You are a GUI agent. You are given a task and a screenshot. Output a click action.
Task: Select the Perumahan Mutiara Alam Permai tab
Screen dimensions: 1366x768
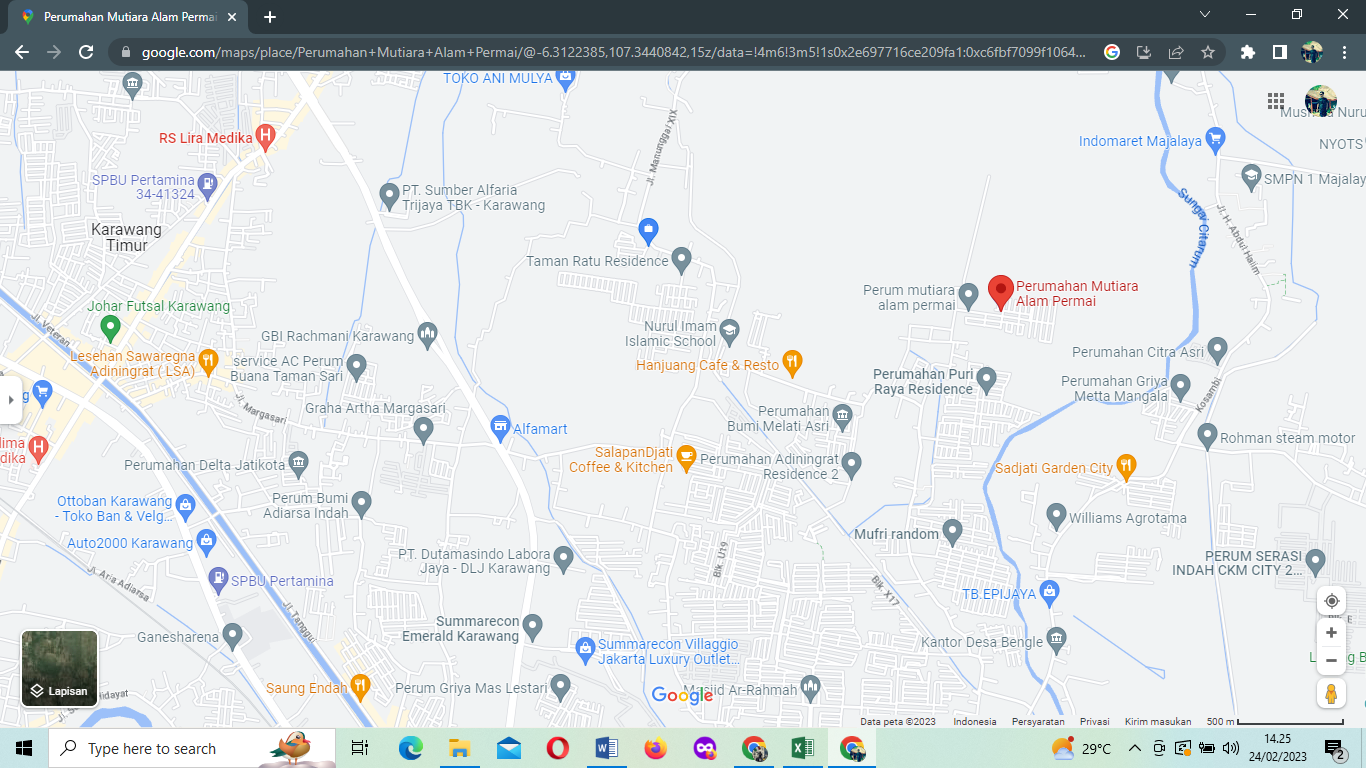tap(130, 17)
